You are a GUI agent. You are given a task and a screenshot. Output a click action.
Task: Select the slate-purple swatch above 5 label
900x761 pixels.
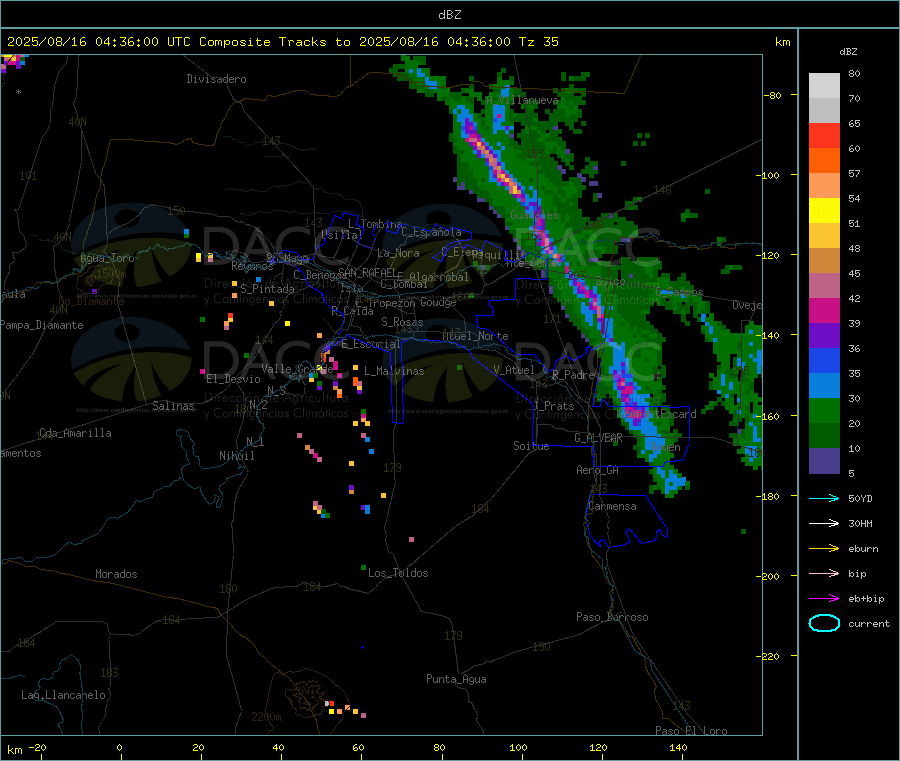point(824,461)
